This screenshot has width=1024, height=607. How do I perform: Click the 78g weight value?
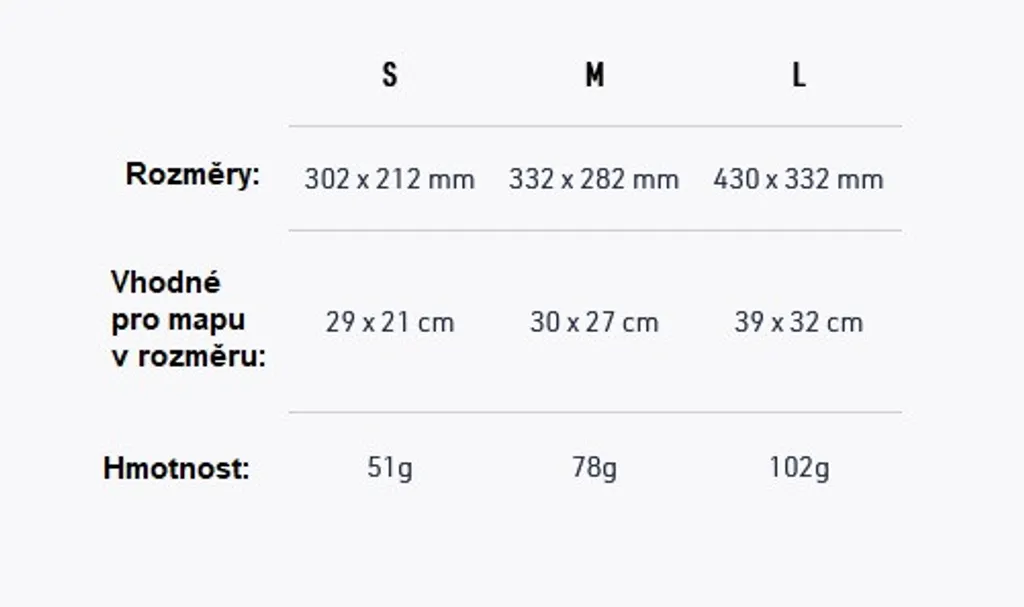coord(594,468)
